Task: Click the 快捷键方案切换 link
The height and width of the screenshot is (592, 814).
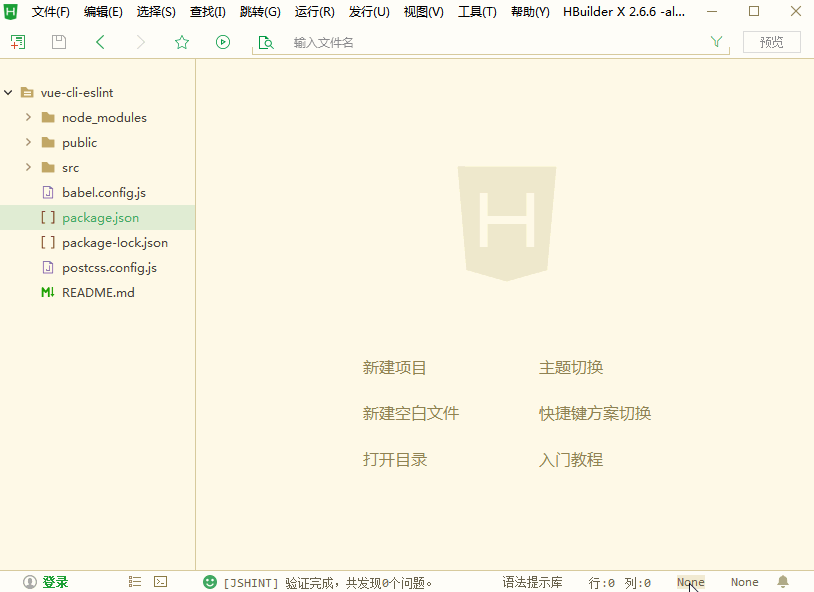Action: coord(595,413)
